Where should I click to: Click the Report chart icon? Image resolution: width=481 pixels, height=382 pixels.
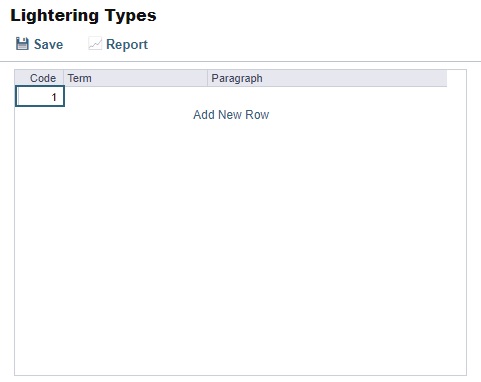coord(95,44)
